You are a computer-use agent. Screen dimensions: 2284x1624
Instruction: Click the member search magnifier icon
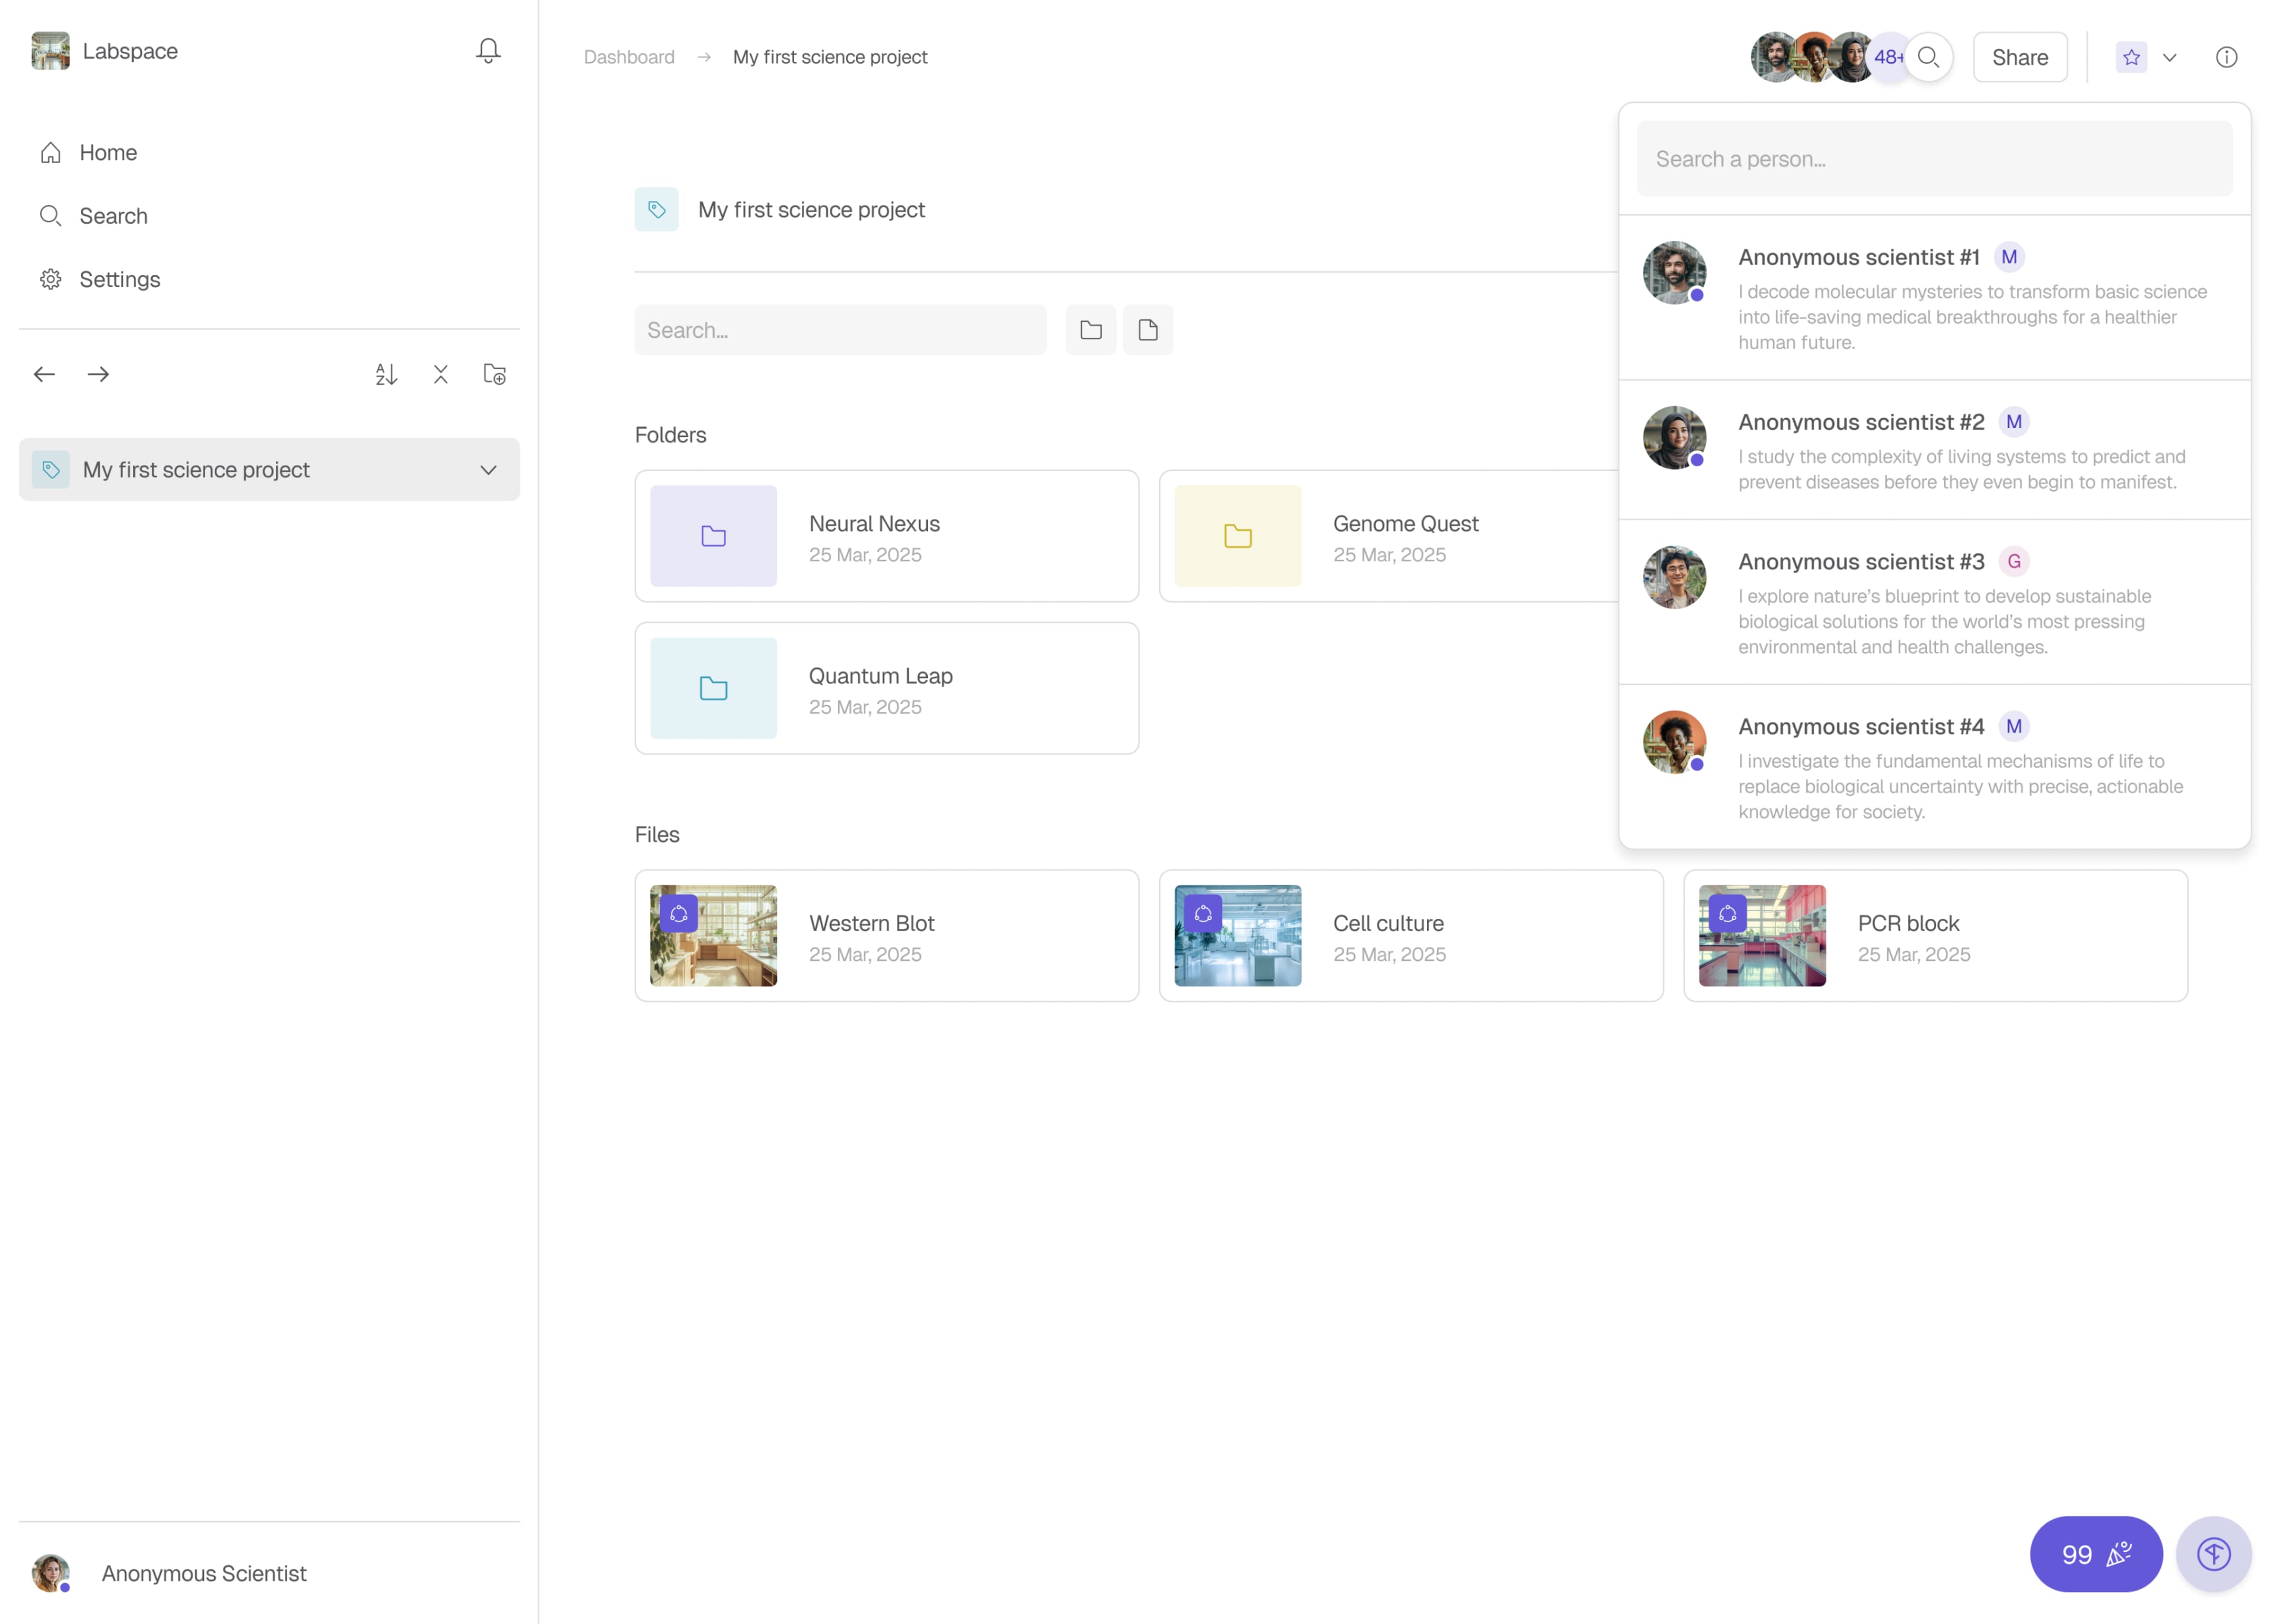(x=1929, y=57)
